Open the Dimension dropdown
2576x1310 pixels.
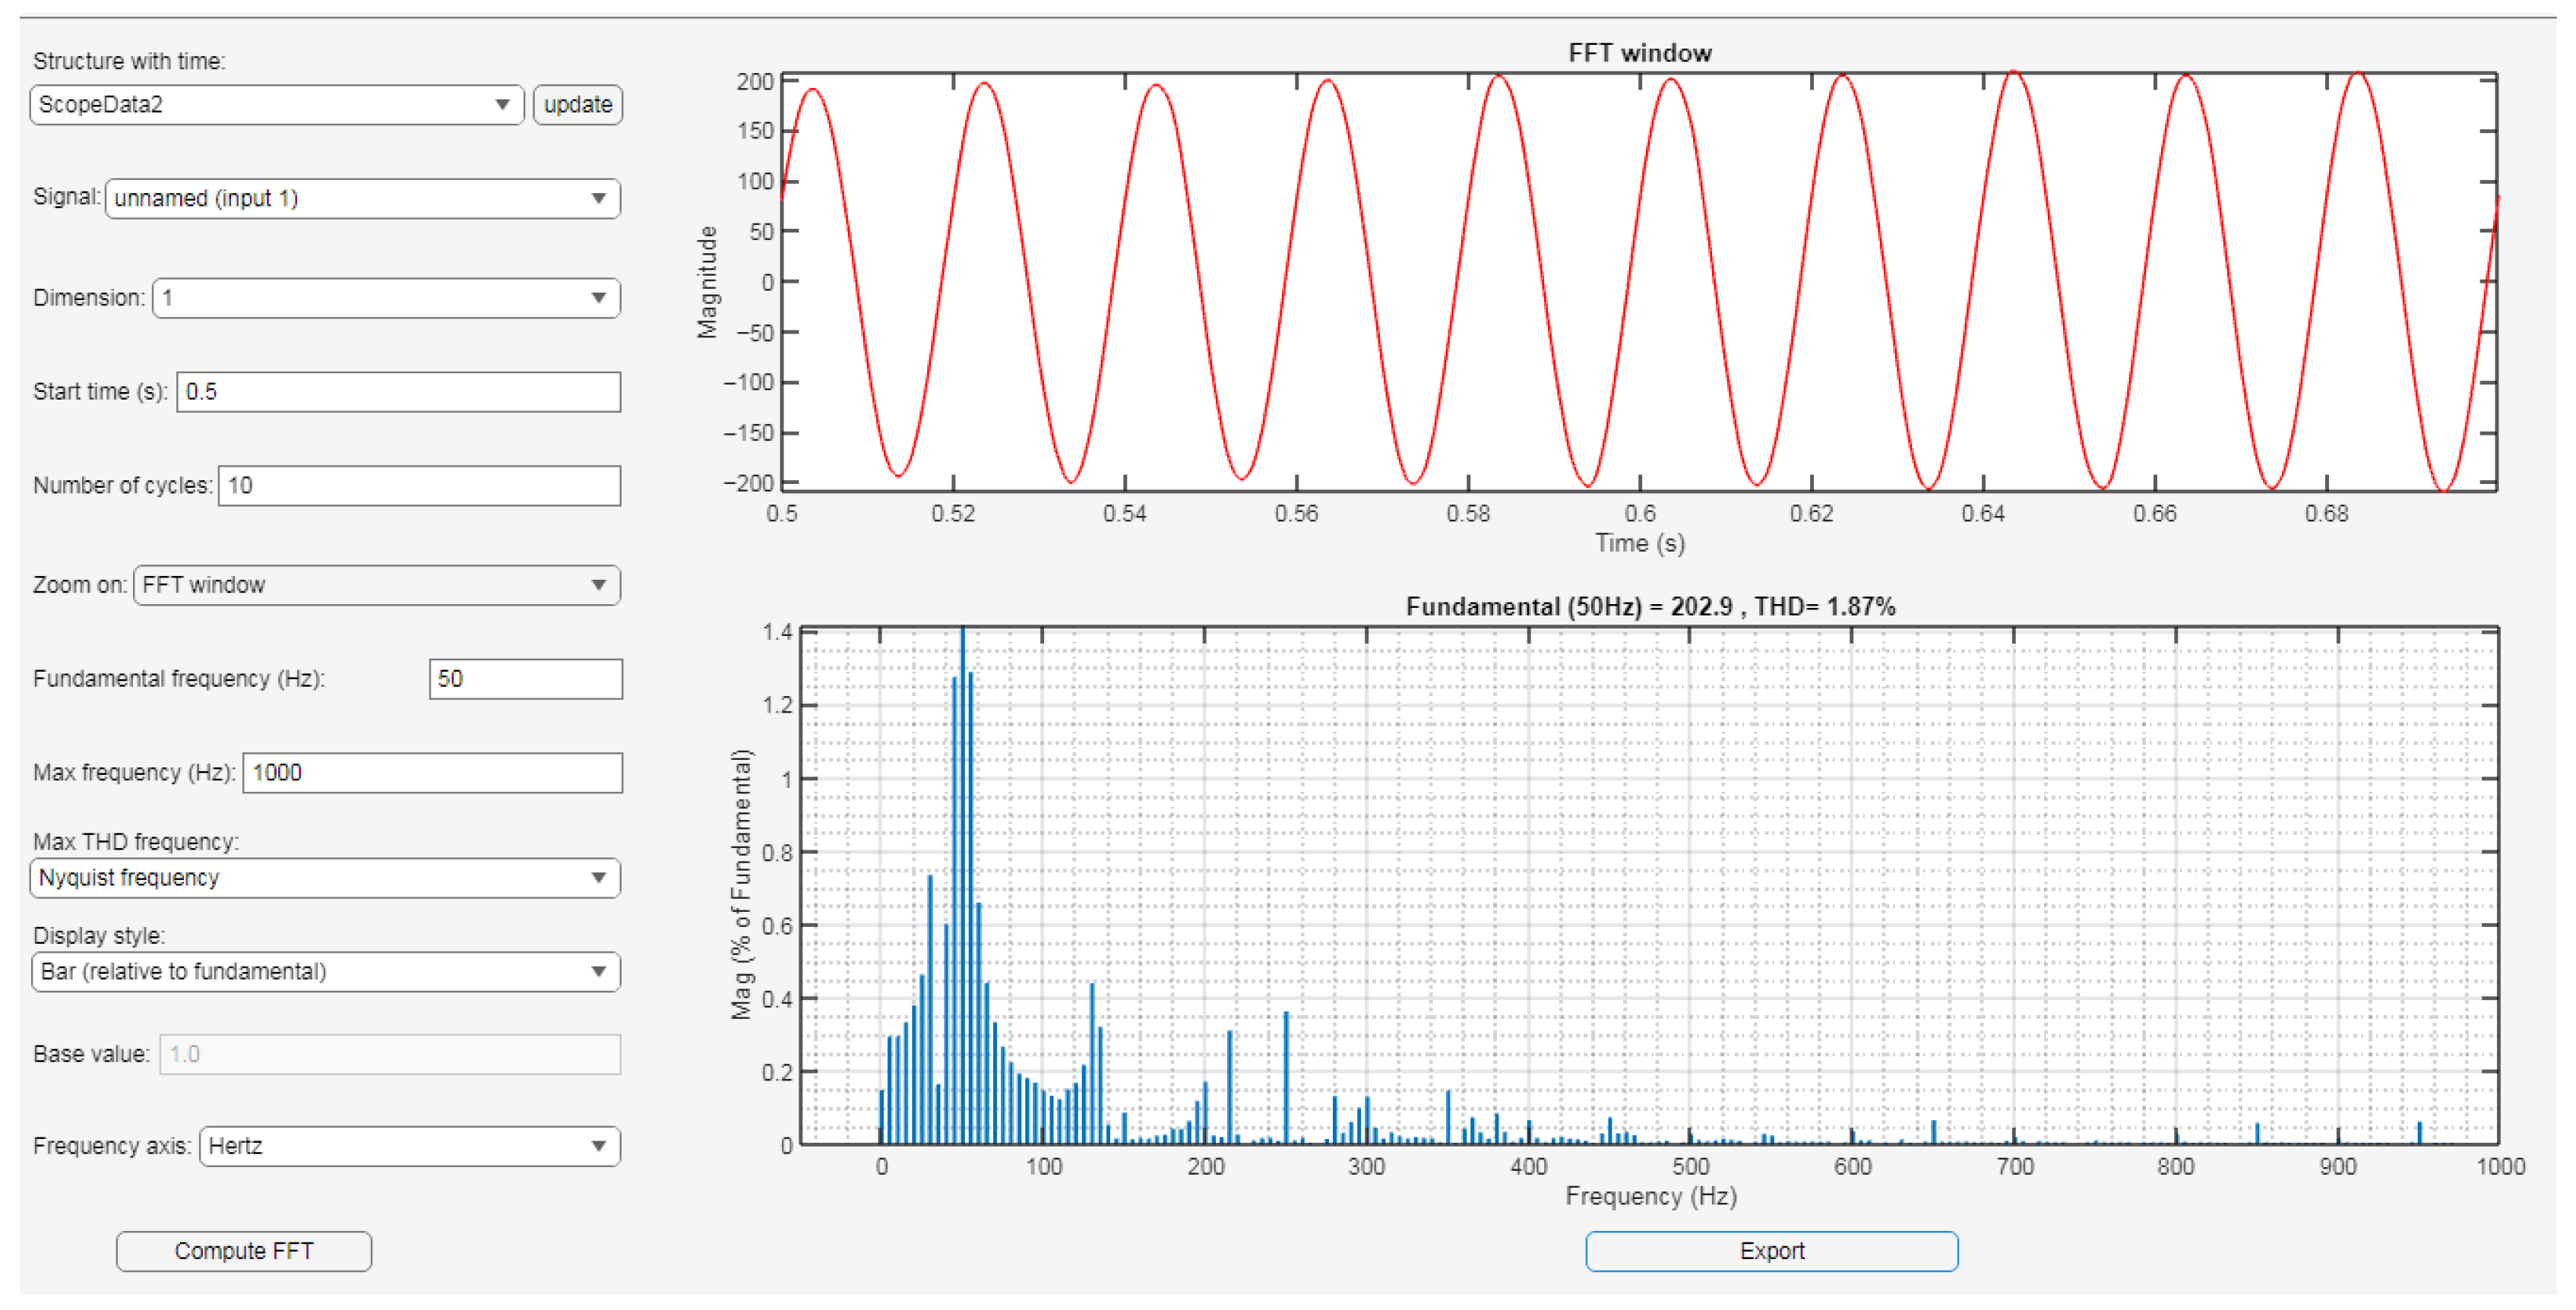(386, 298)
